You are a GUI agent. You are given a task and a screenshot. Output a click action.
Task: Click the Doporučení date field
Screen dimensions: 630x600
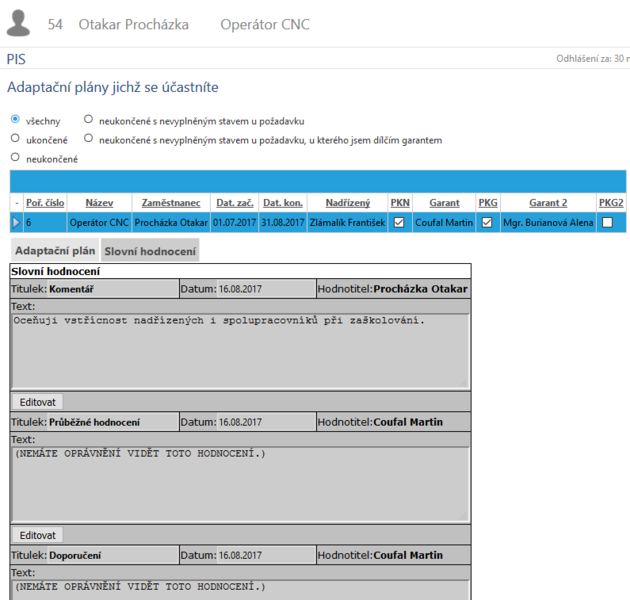[x=266, y=555]
